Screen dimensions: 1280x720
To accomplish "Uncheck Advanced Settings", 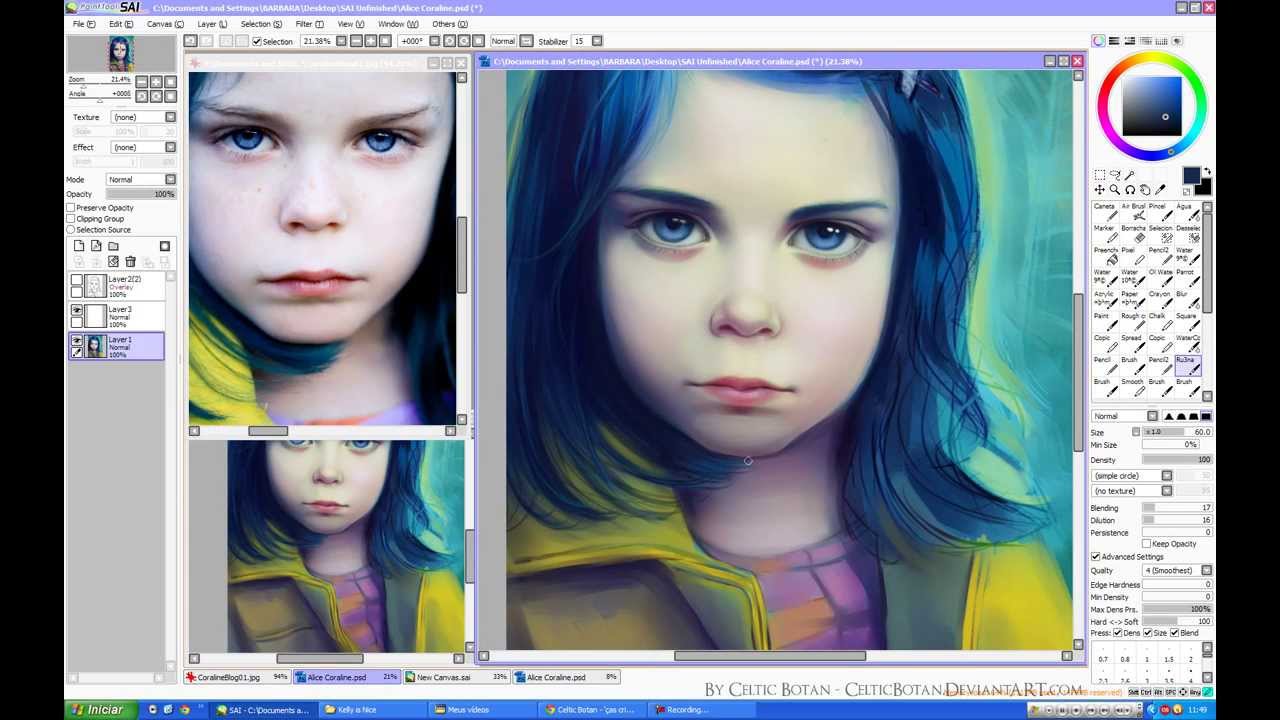I will coord(1095,557).
